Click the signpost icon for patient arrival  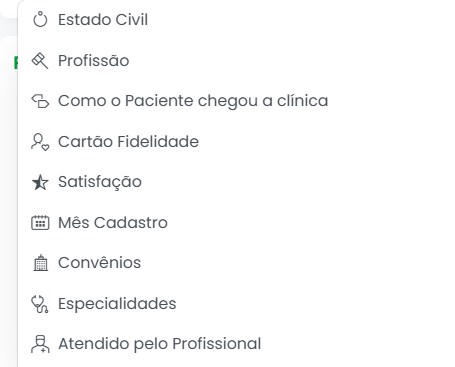pyautogui.click(x=40, y=101)
